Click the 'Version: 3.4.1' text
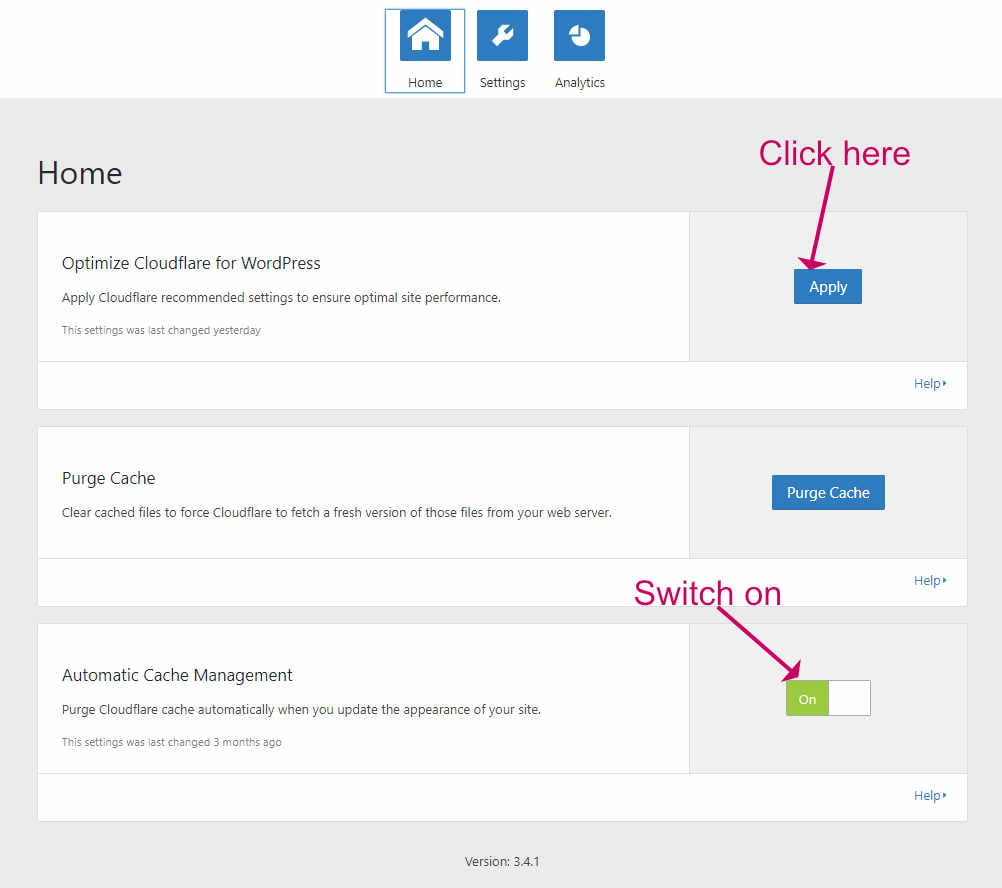 502,862
